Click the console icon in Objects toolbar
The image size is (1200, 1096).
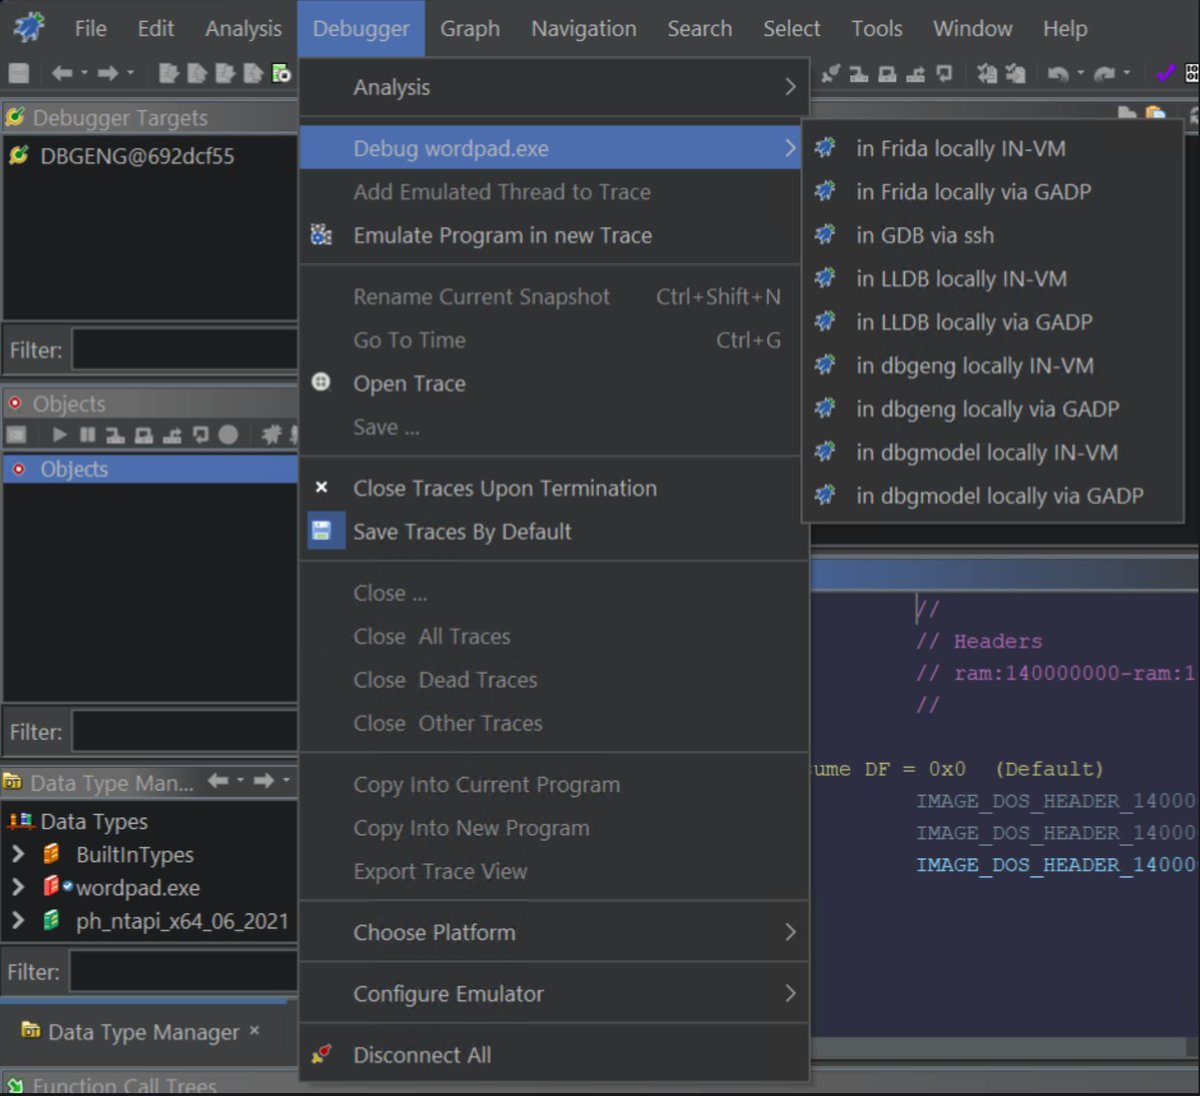click(17, 434)
